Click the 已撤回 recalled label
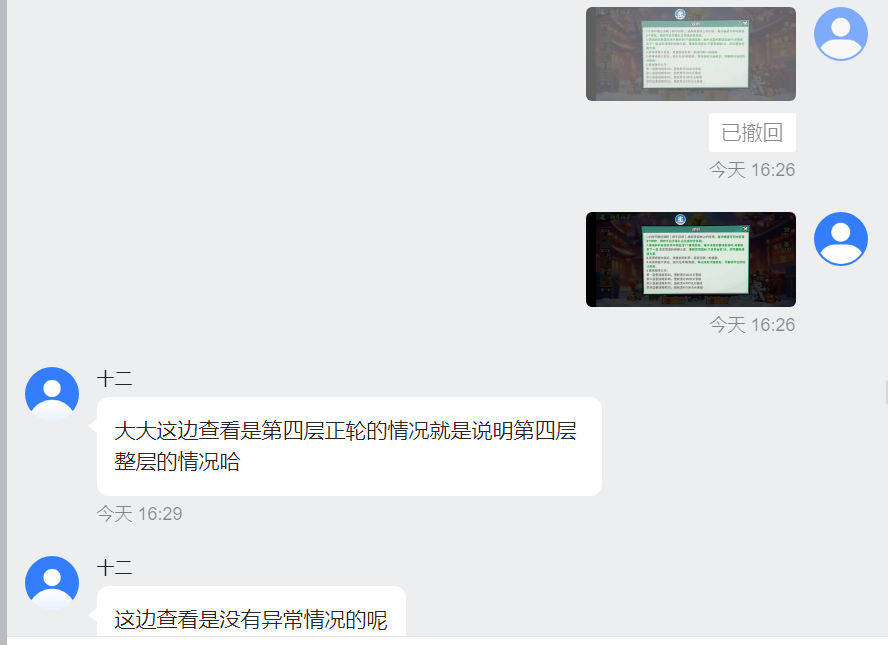The width and height of the screenshot is (888, 645). (x=752, y=133)
